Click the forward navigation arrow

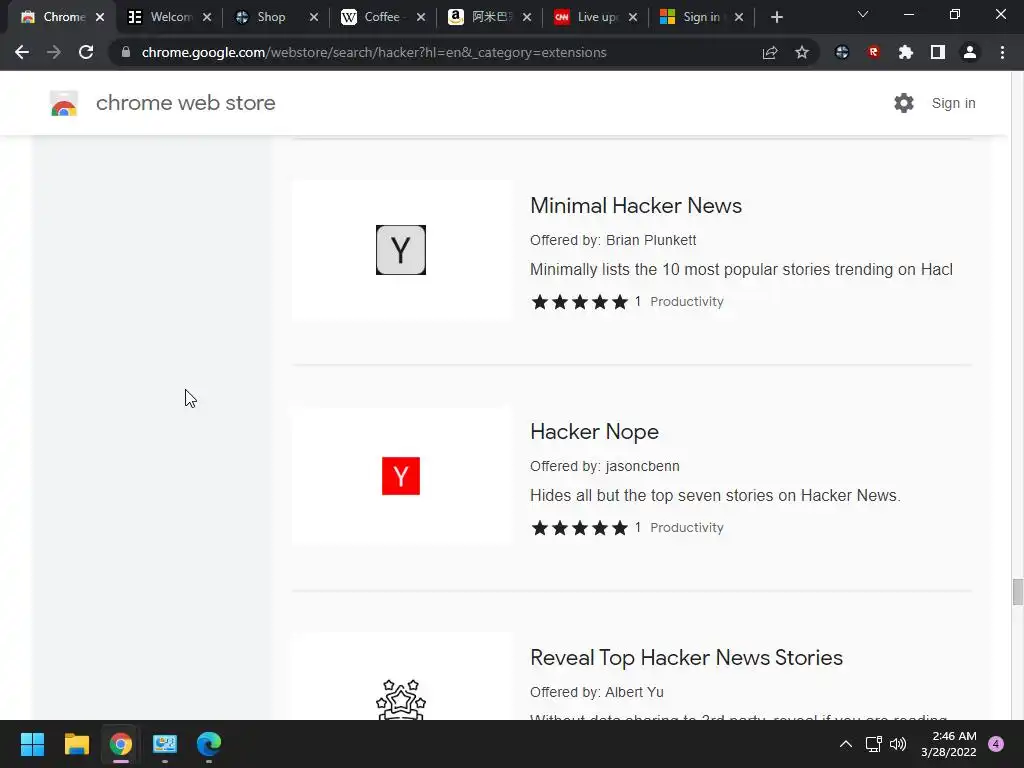point(54,52)
